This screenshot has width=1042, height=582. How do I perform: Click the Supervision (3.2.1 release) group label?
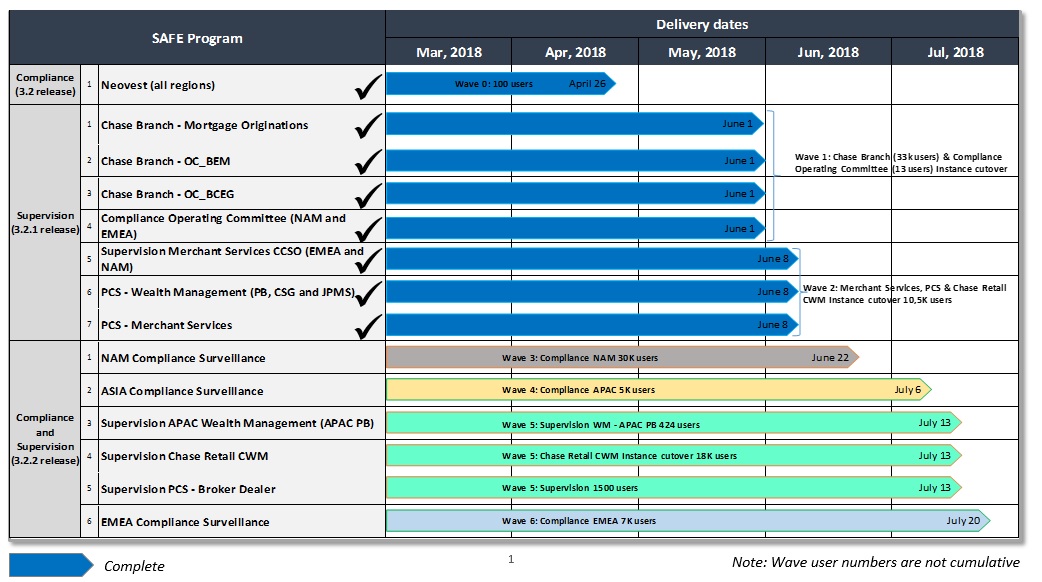click(46, 224)
